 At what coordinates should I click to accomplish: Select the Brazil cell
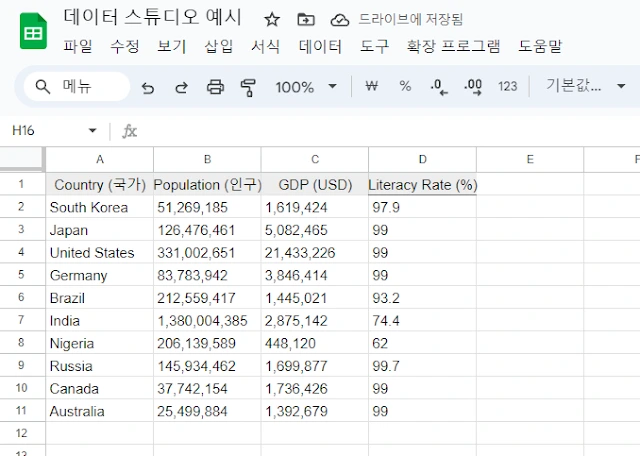coord(100,298)
